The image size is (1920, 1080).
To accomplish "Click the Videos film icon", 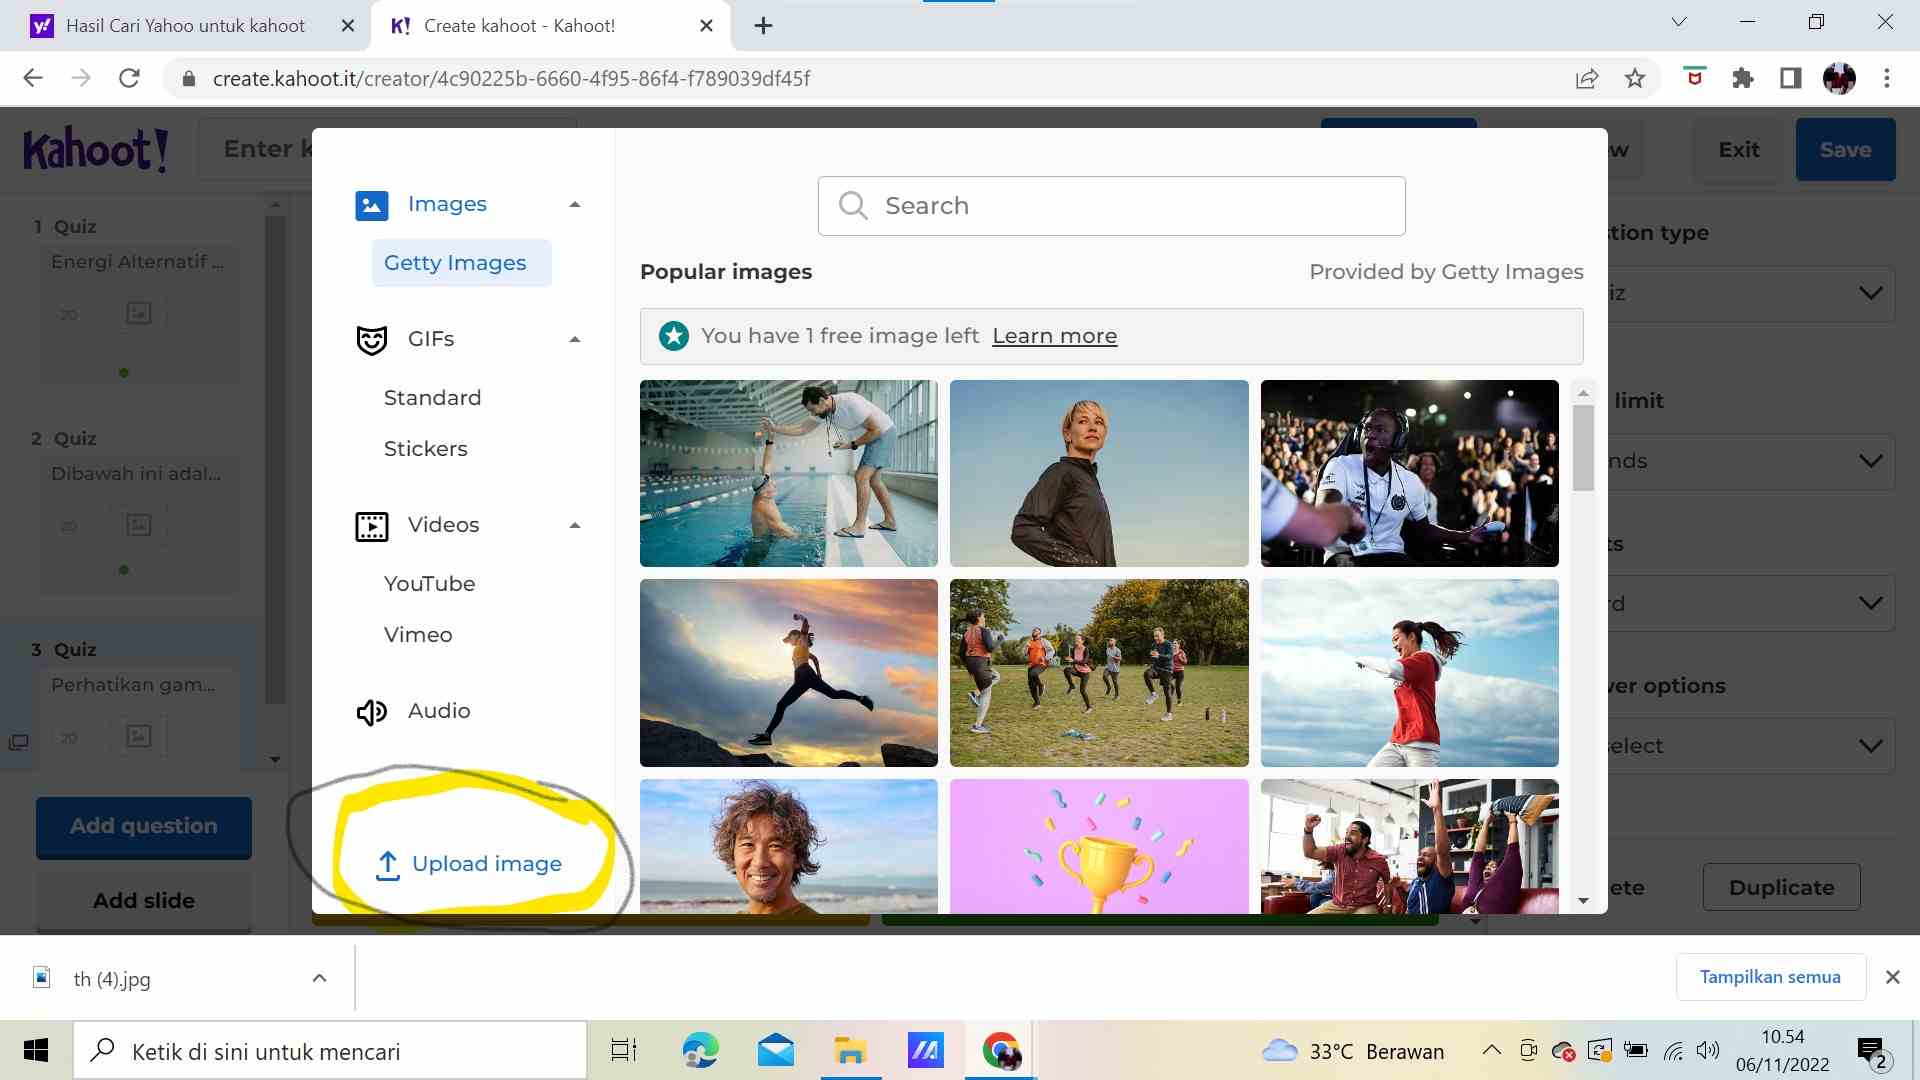I will coord(372,526).
